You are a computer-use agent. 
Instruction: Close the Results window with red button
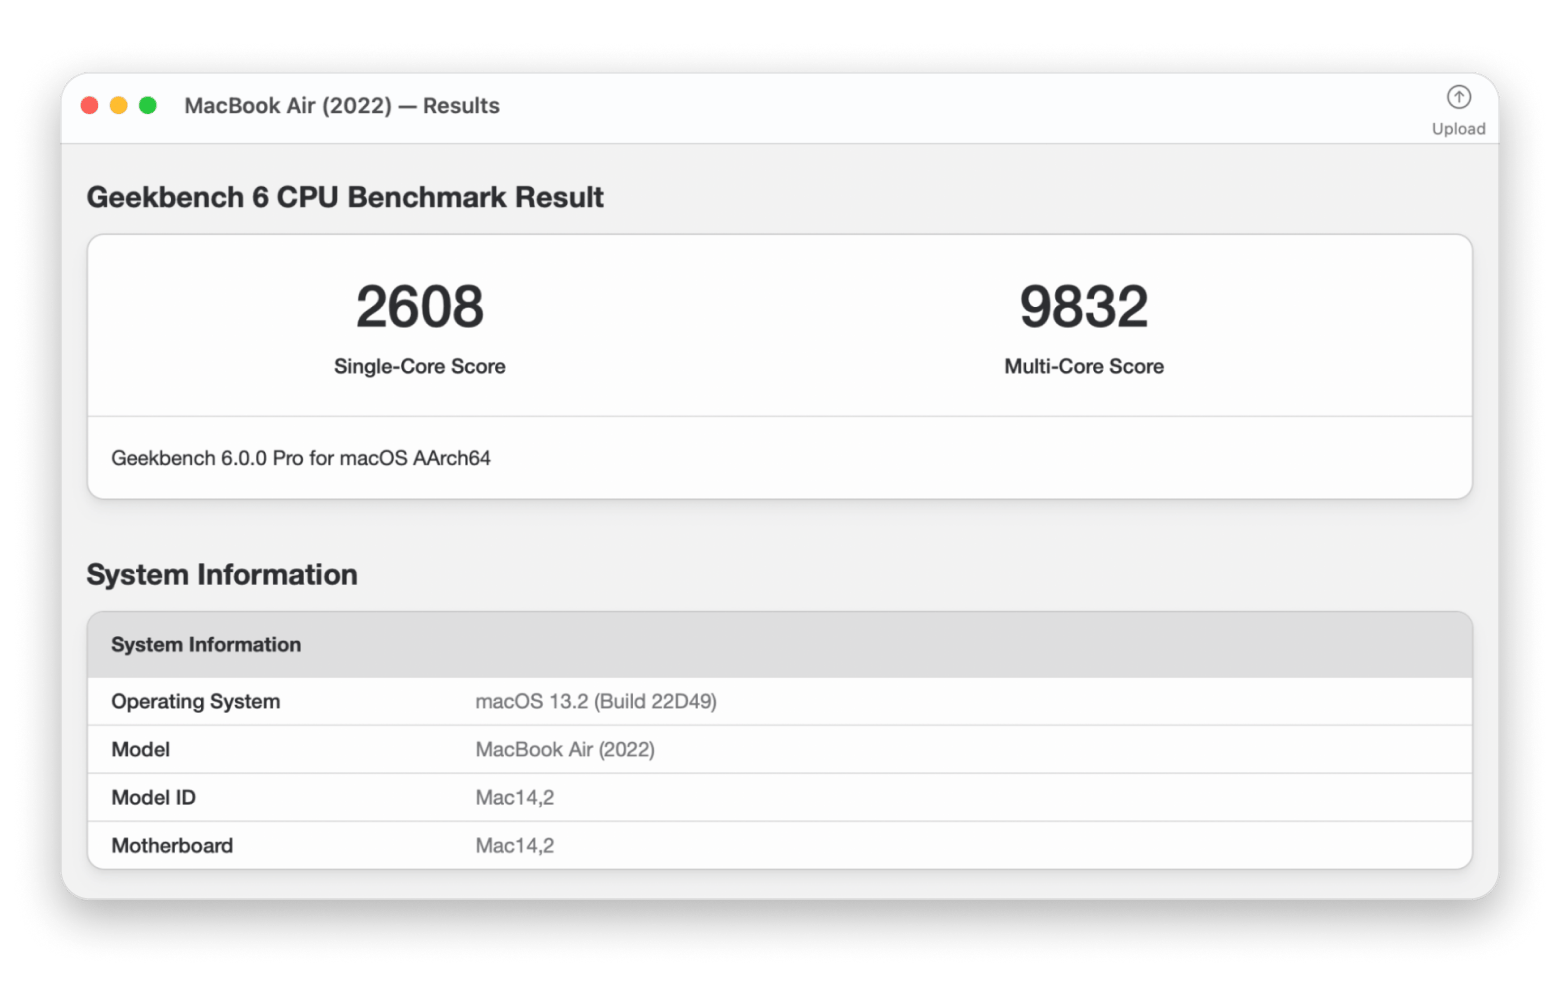click(89, 105)
